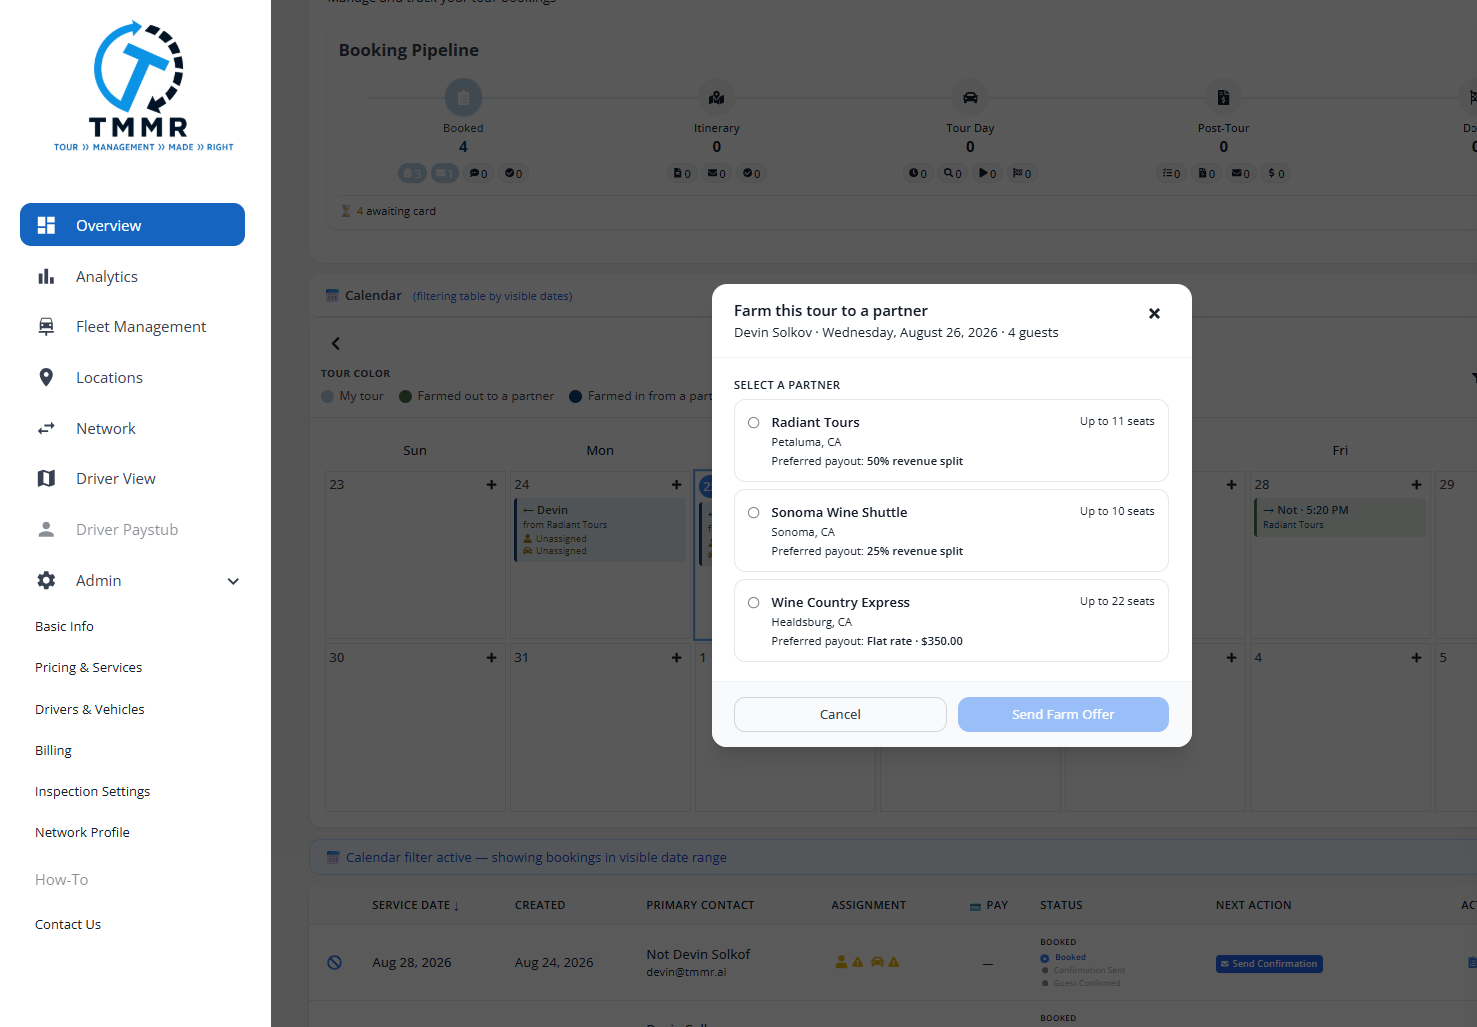Collapse the Admin section chevron

(233, 581)
